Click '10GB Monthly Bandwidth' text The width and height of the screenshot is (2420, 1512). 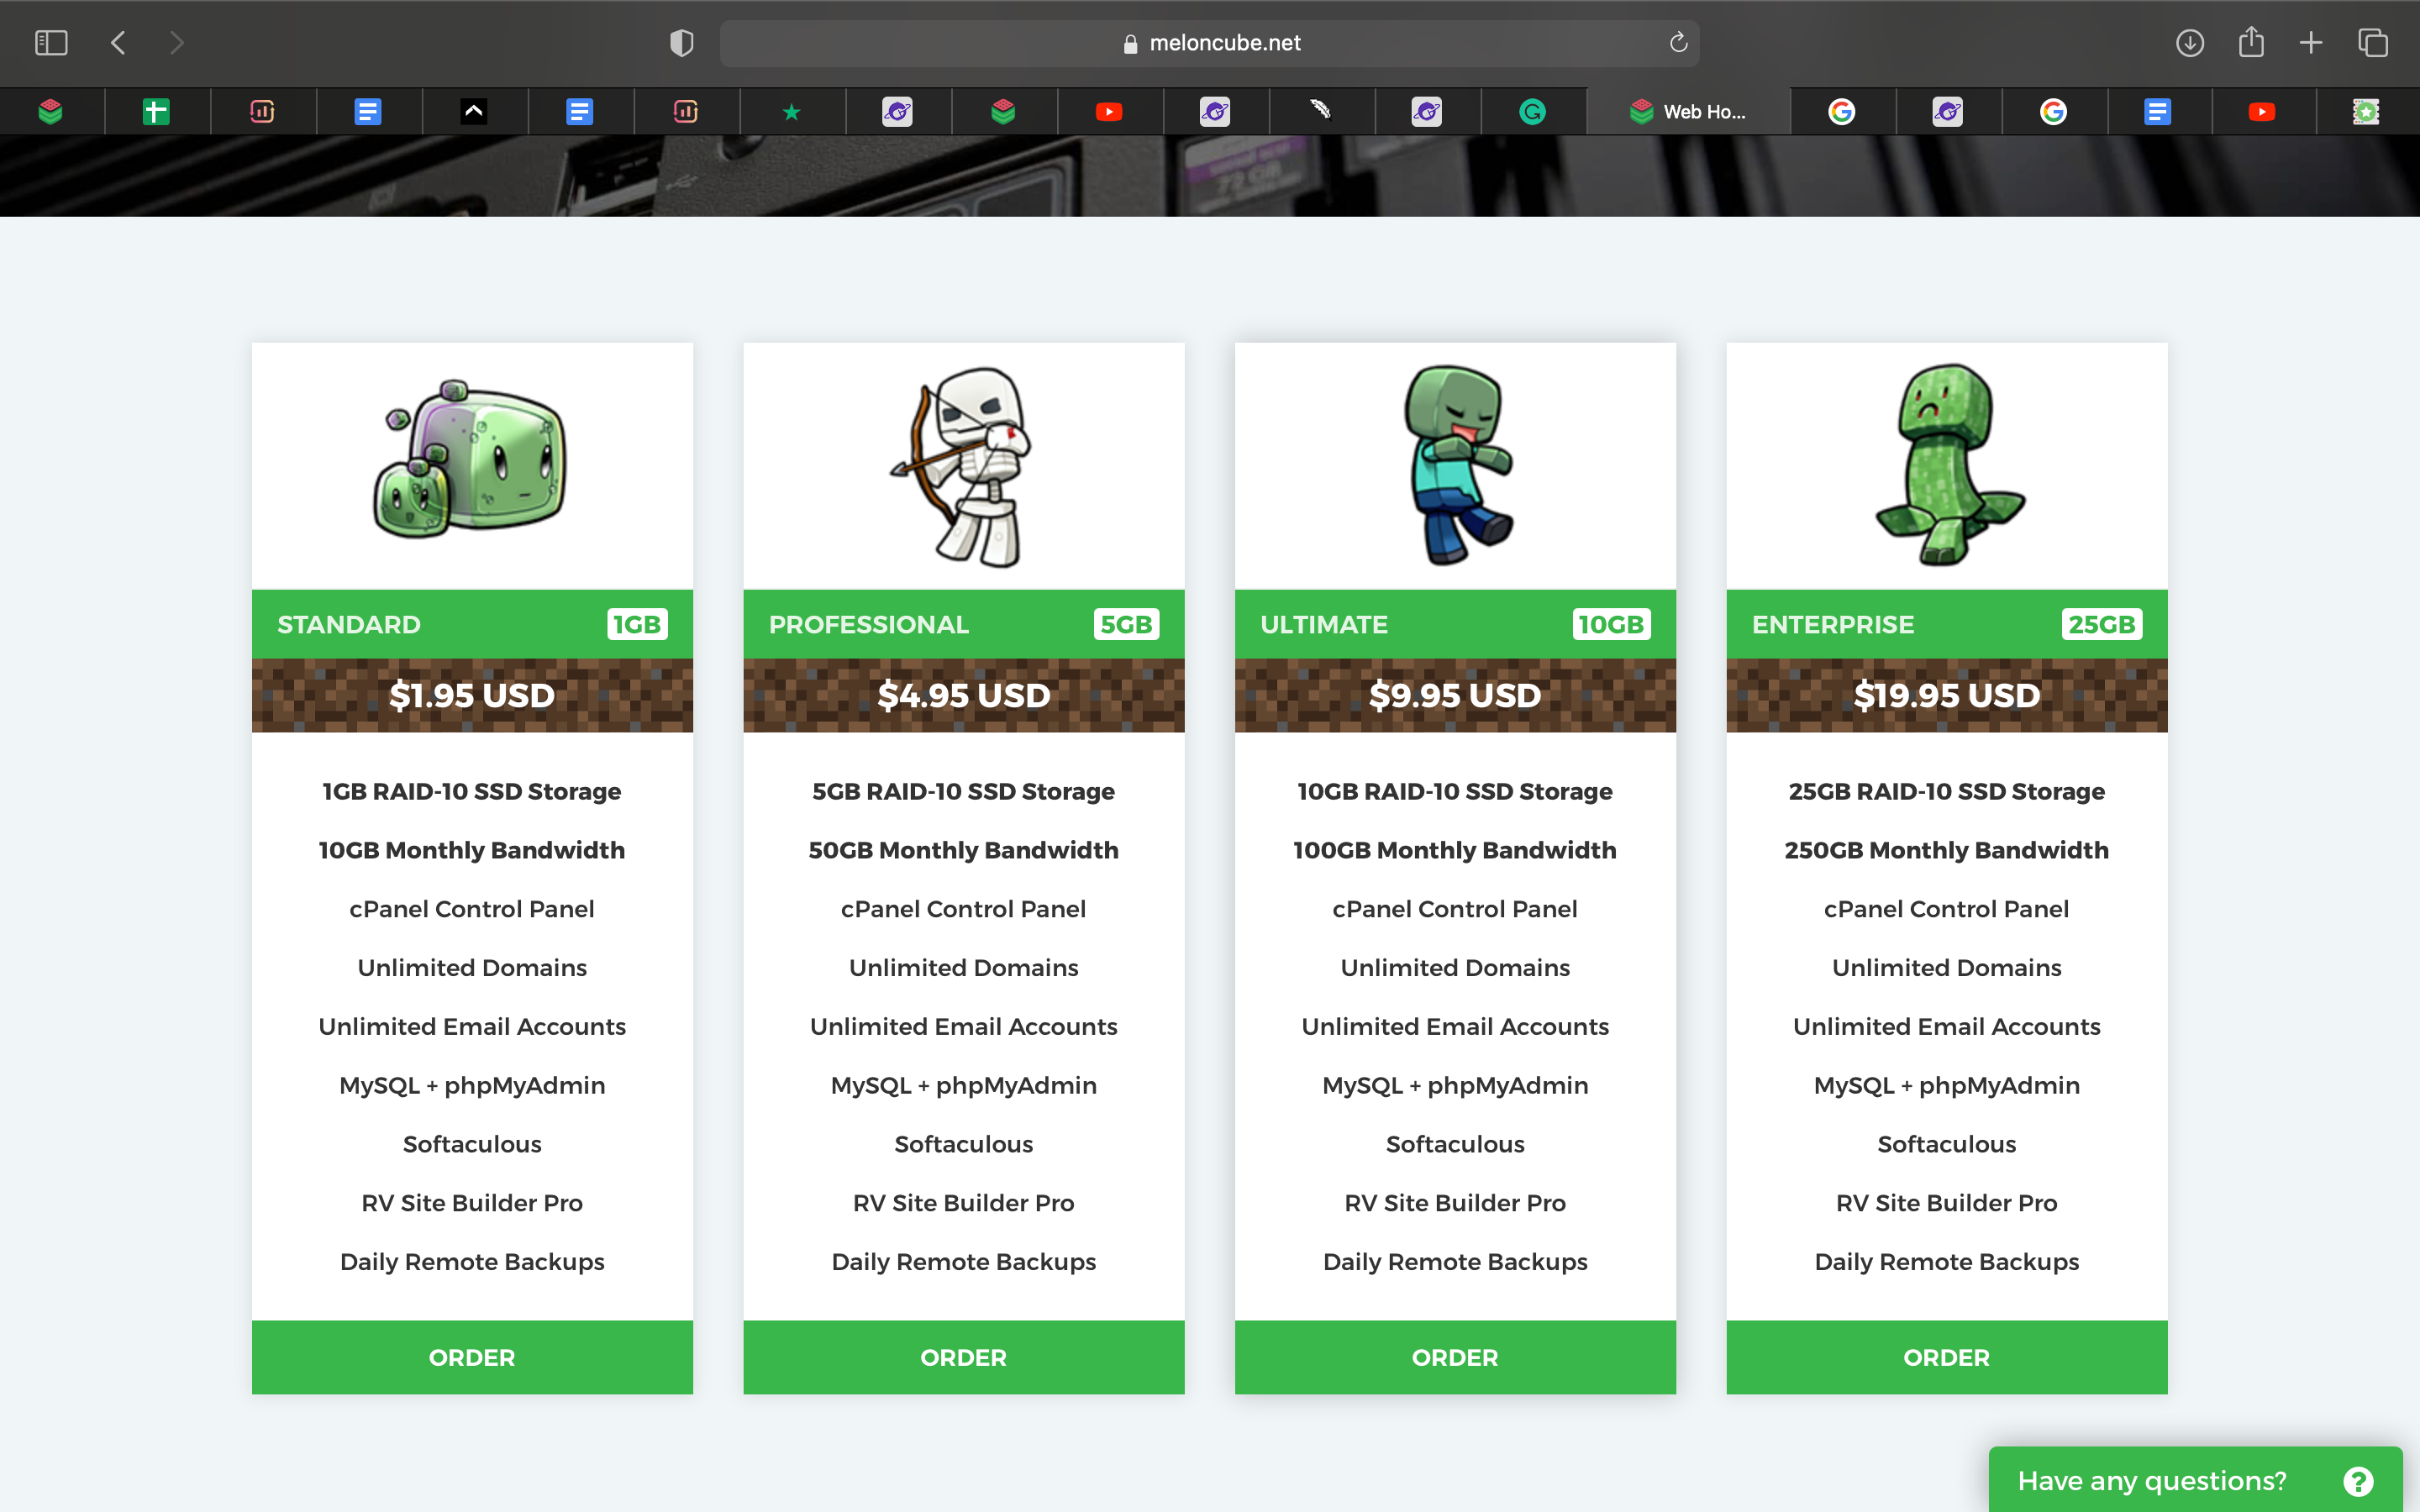click(472, 850)
